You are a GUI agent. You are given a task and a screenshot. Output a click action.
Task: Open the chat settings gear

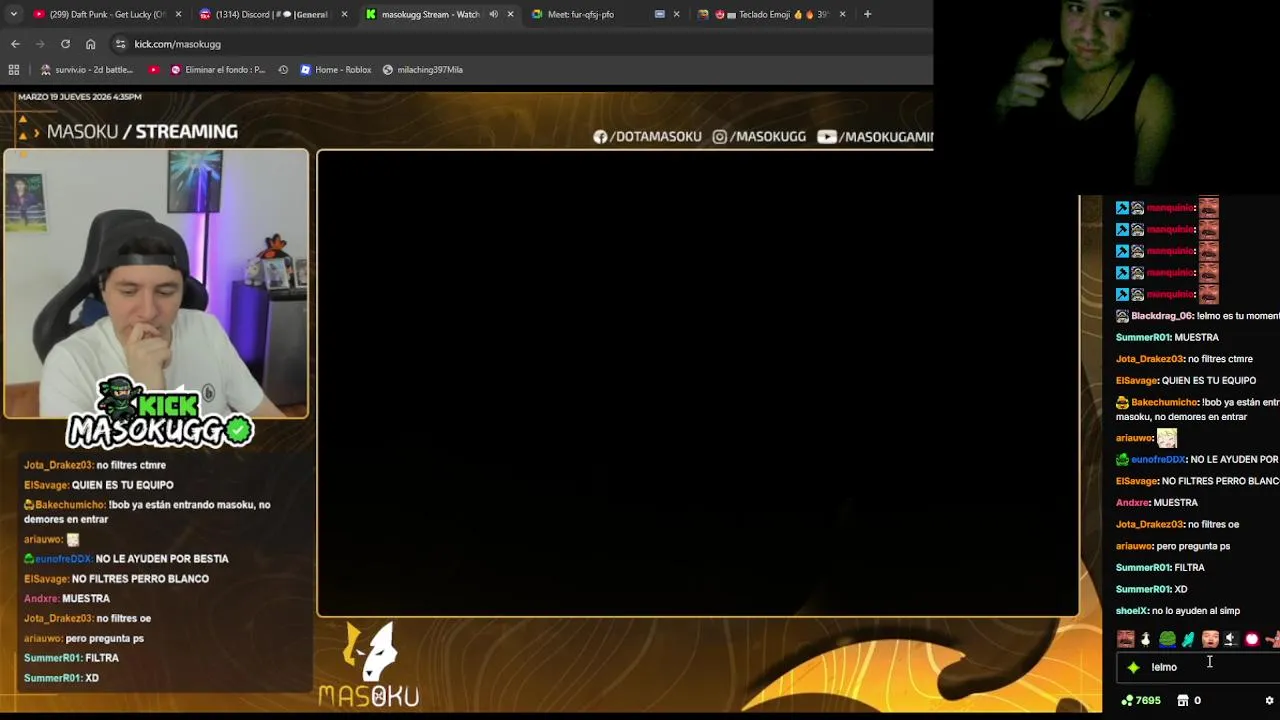tap(1269, 701)
